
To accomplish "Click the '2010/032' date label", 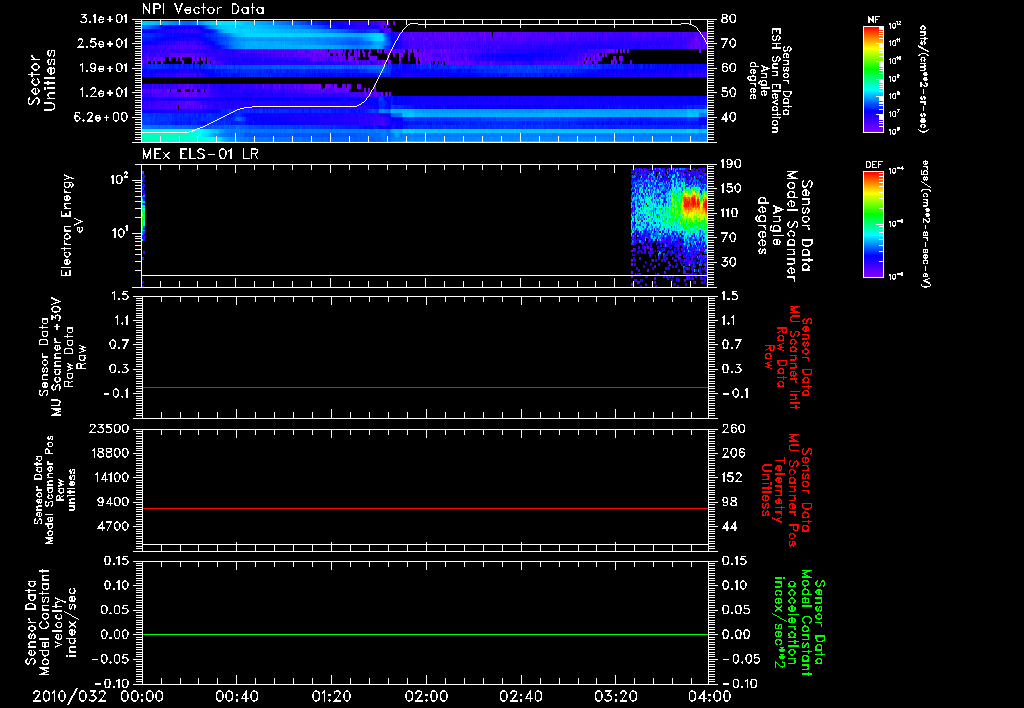I will coord(69,696).
